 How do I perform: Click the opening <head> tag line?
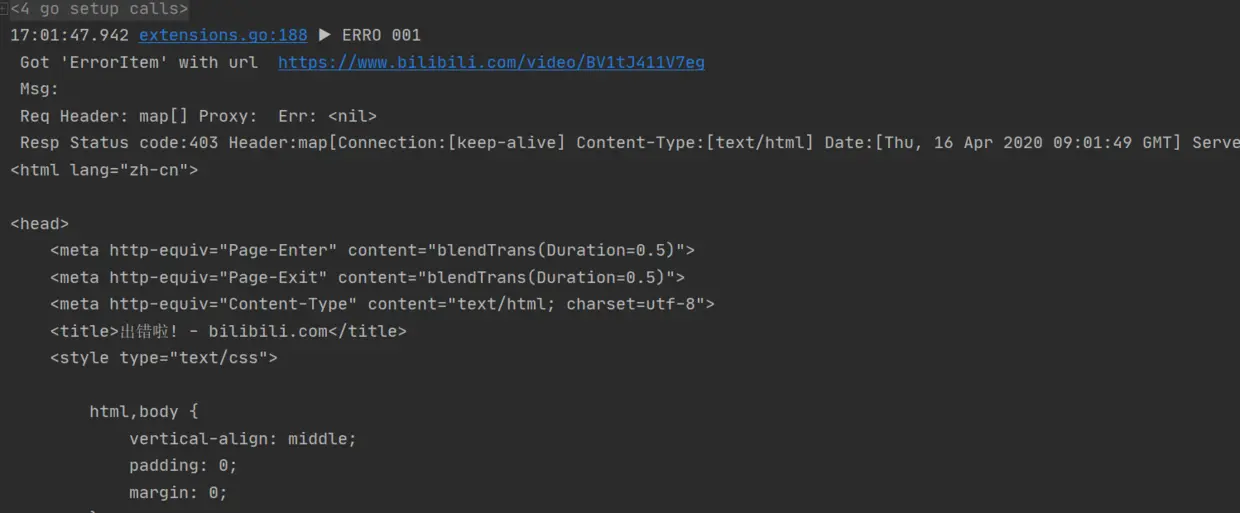point(40,224)
